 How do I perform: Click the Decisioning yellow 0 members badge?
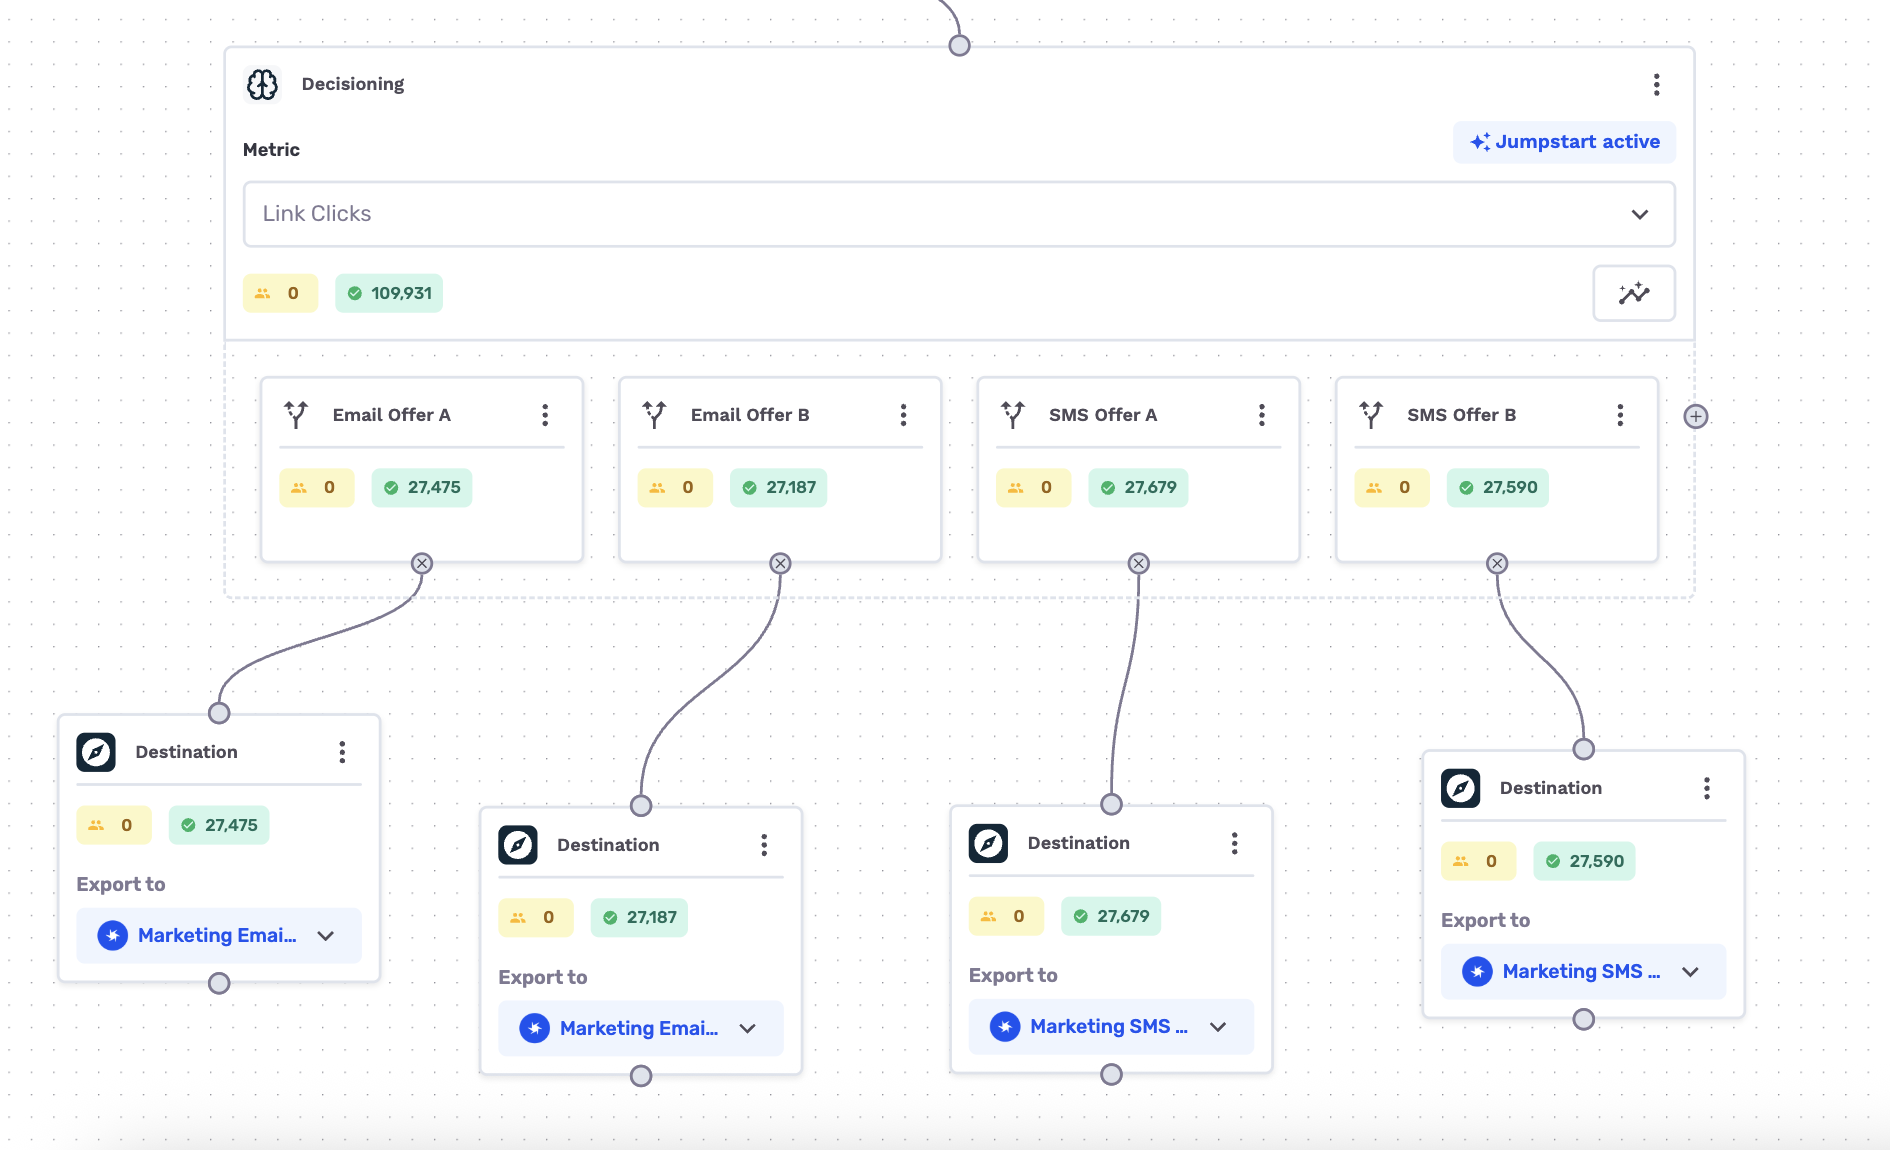pyautogui.click(x=280, y=293)
